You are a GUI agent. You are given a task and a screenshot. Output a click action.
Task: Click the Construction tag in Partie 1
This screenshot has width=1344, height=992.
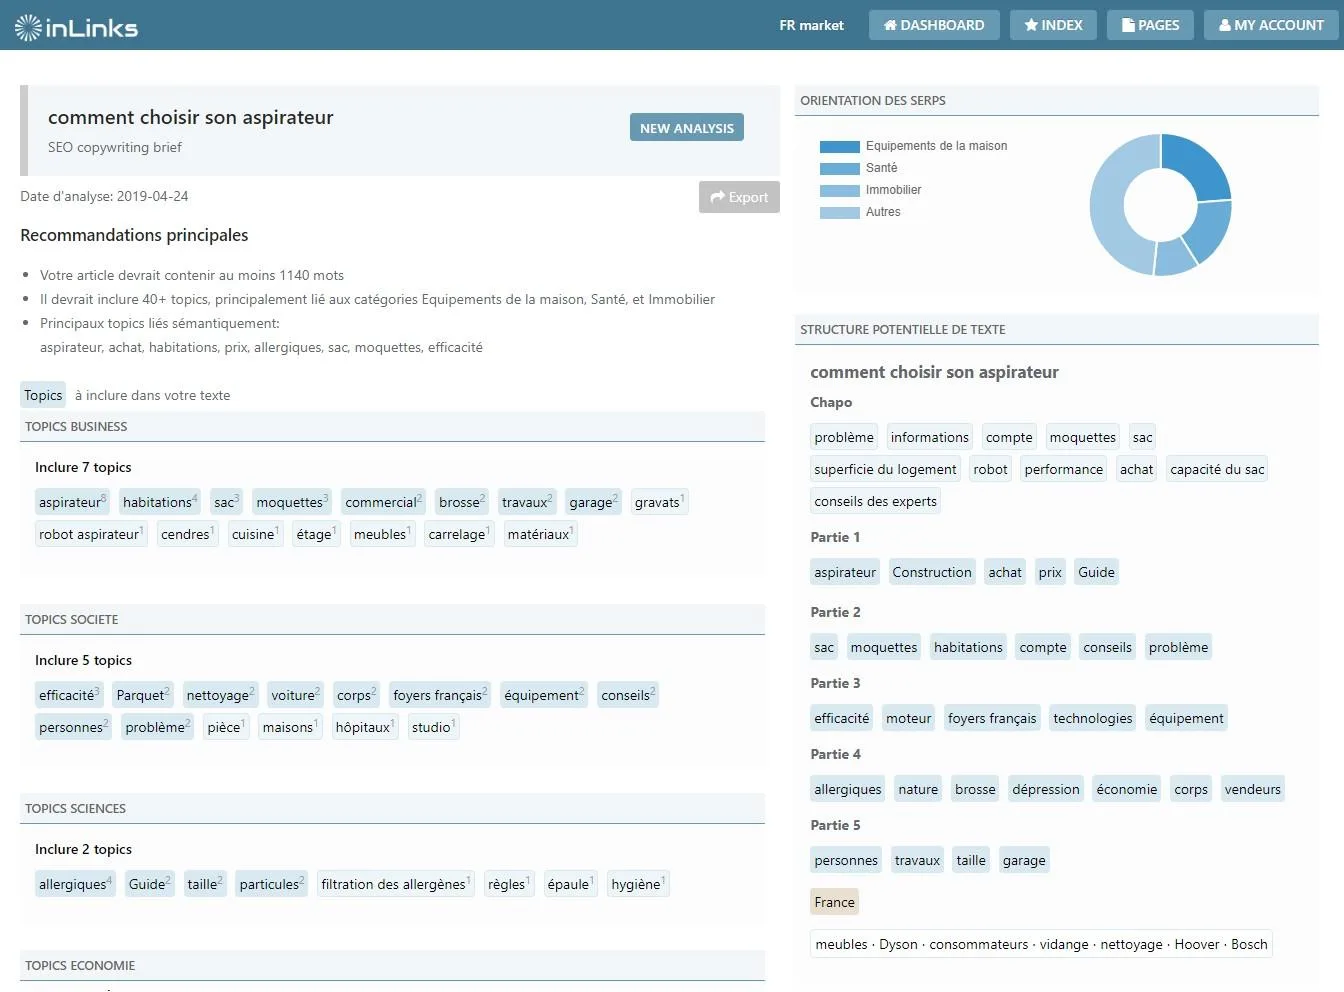pos(931,572)
